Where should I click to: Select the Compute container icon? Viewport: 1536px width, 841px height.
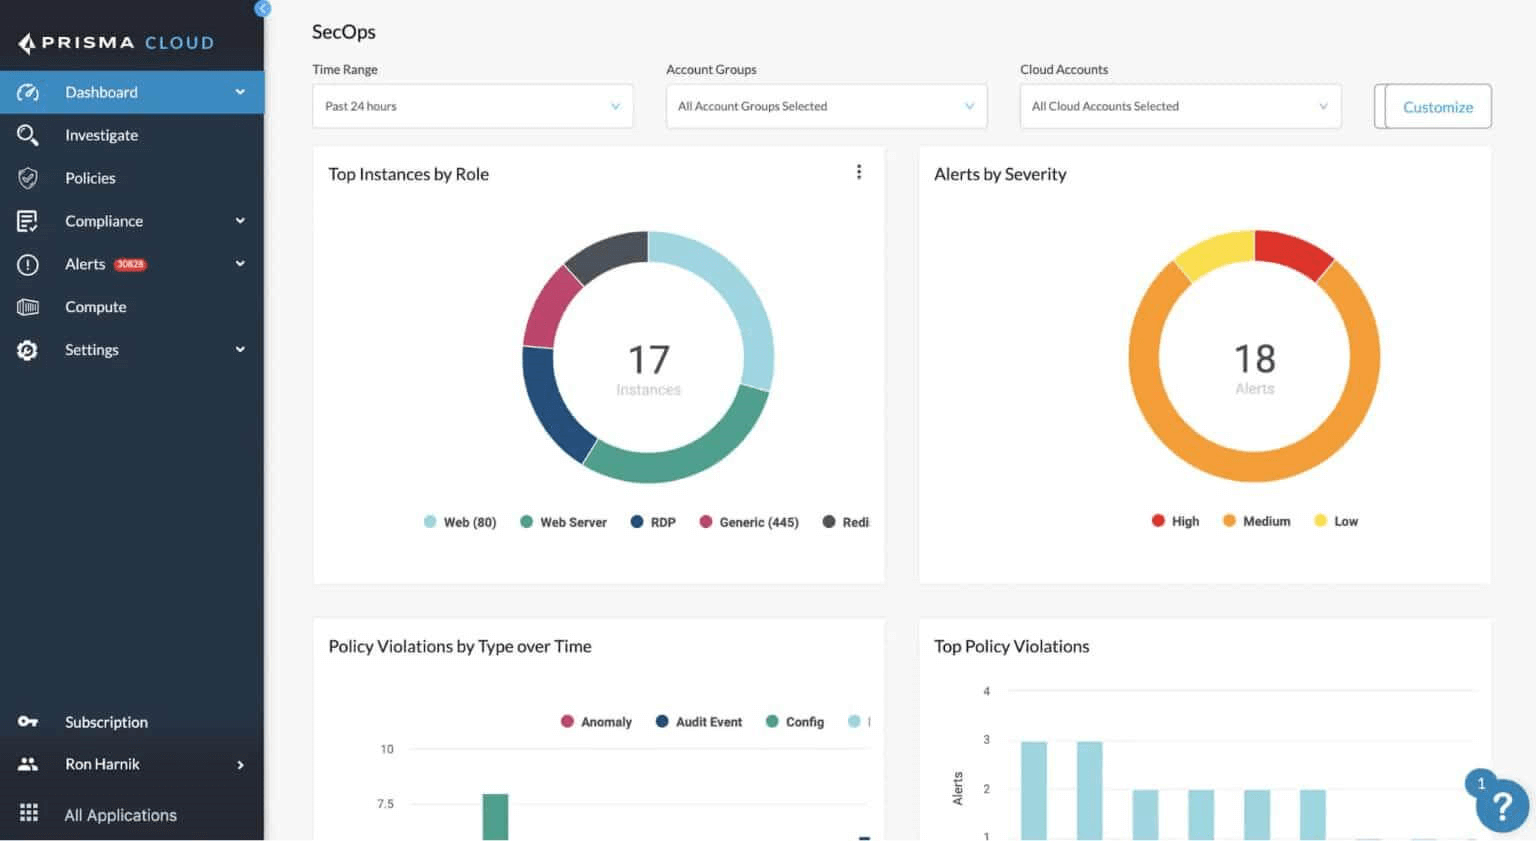coord(27,306)
